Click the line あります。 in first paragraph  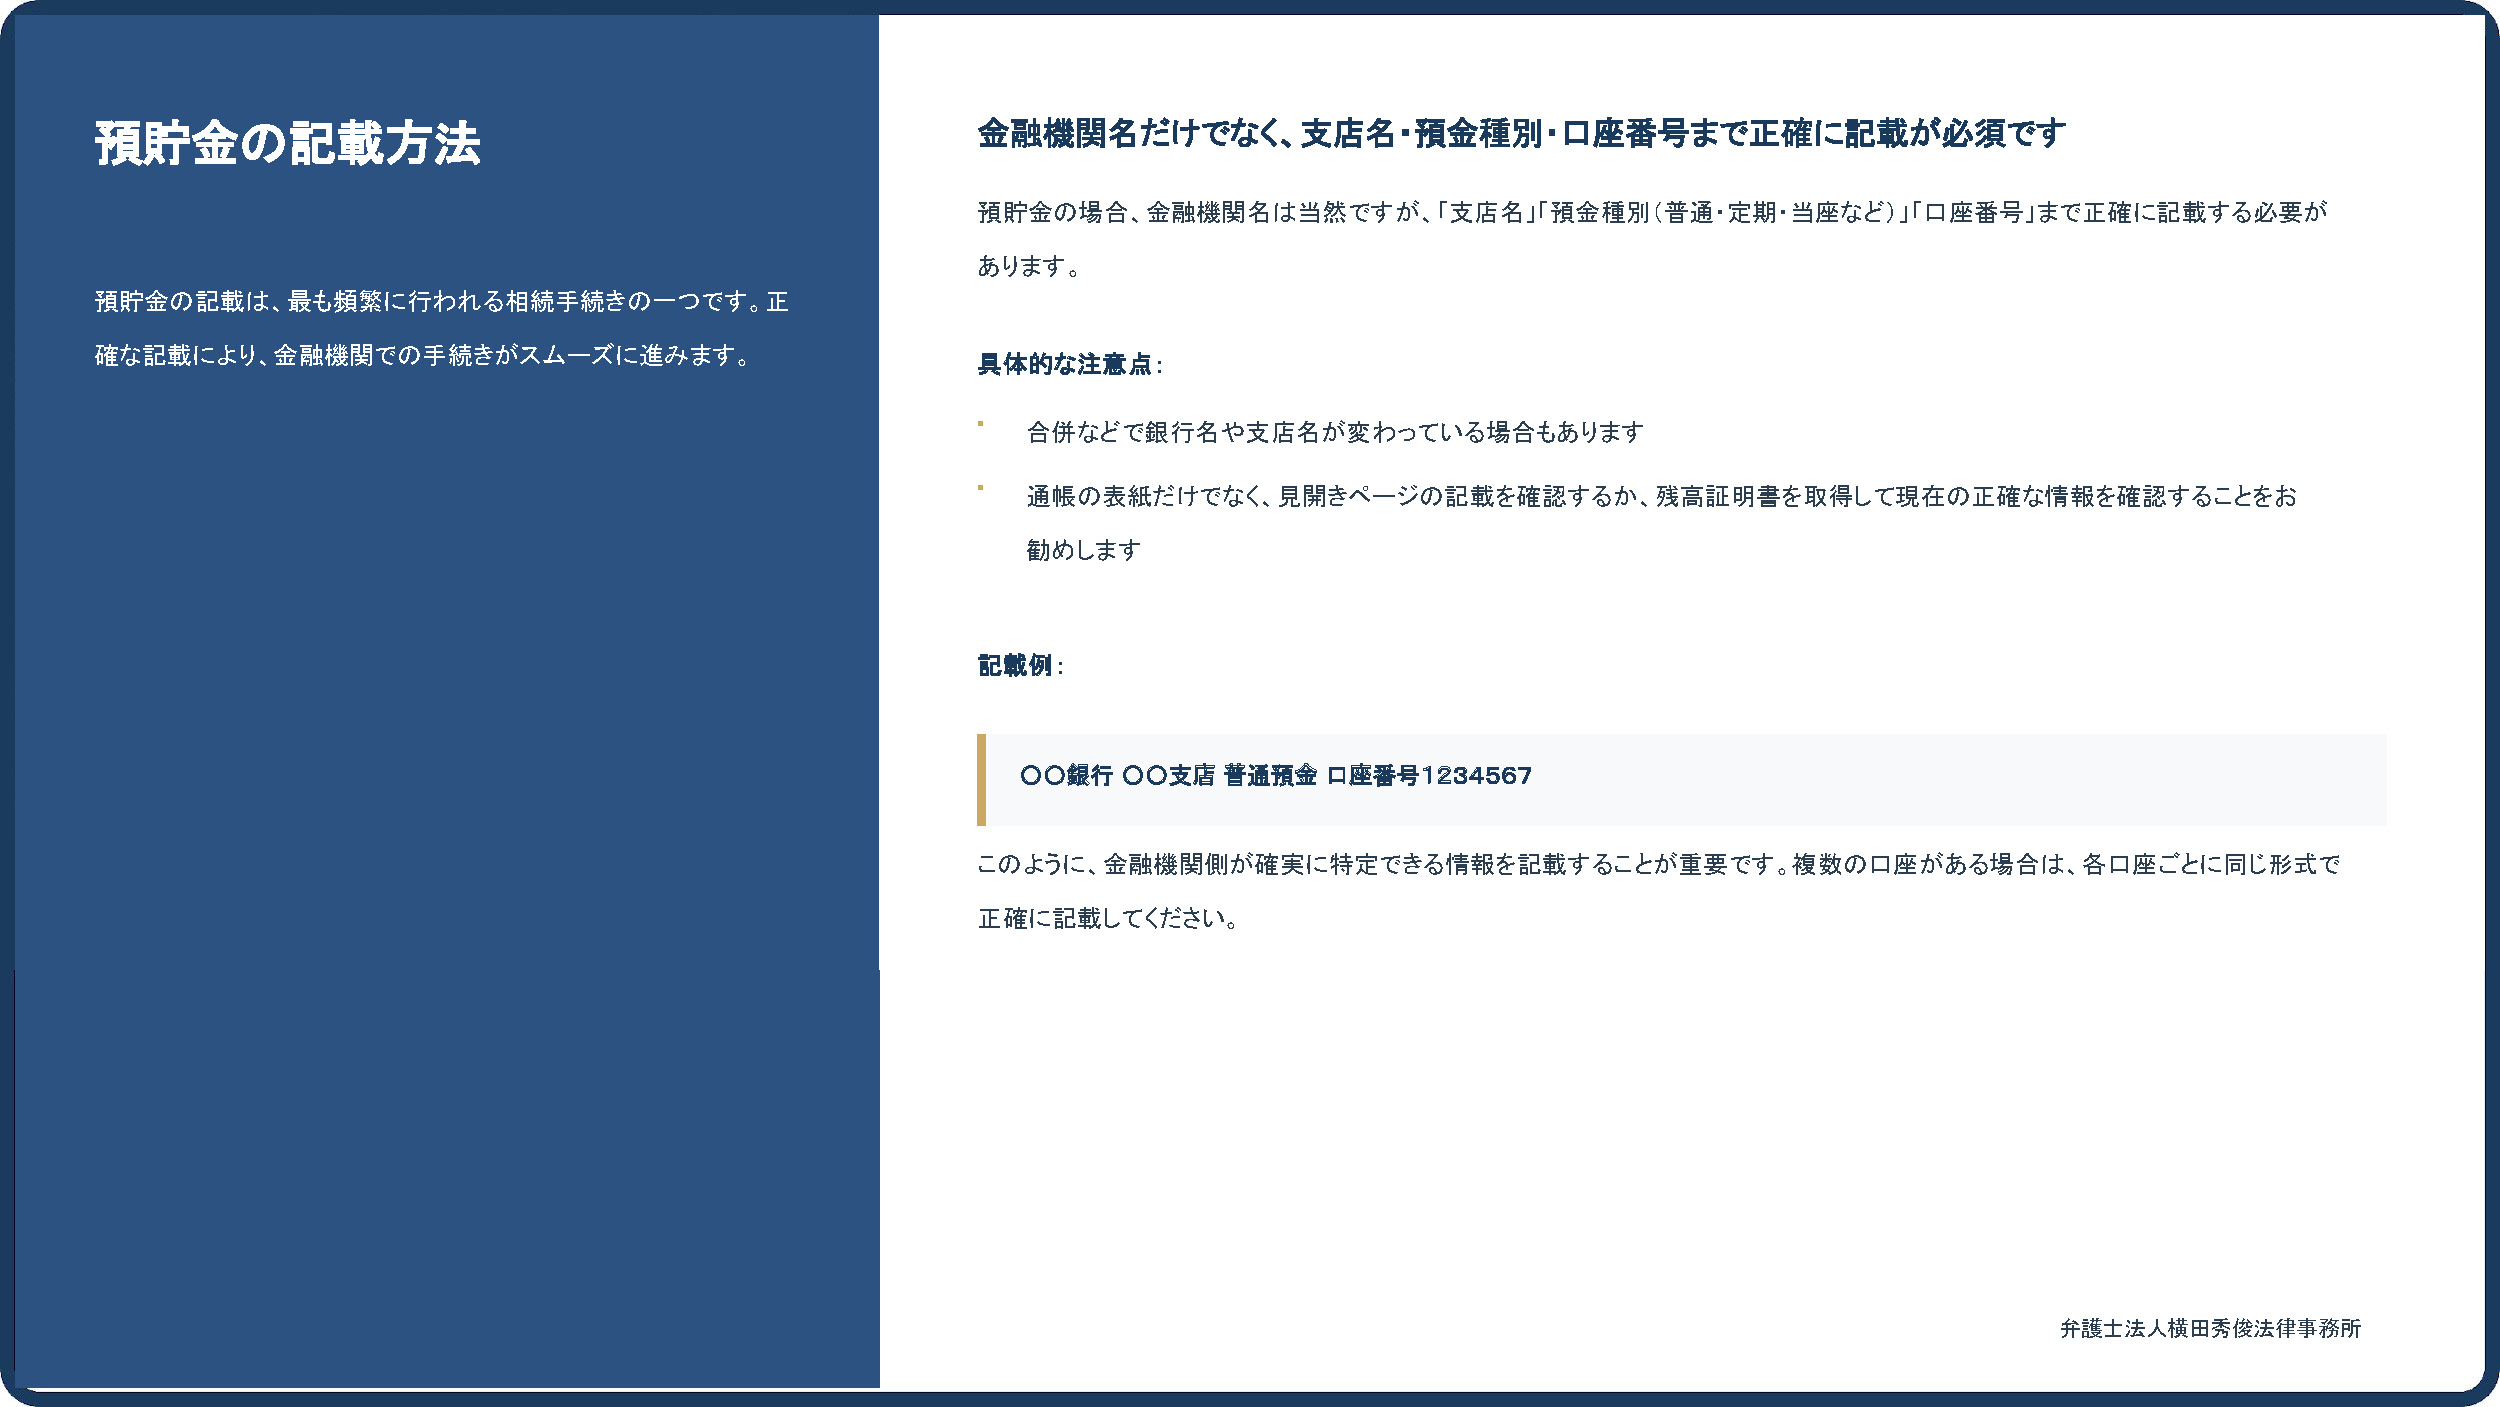[1028, 267]
